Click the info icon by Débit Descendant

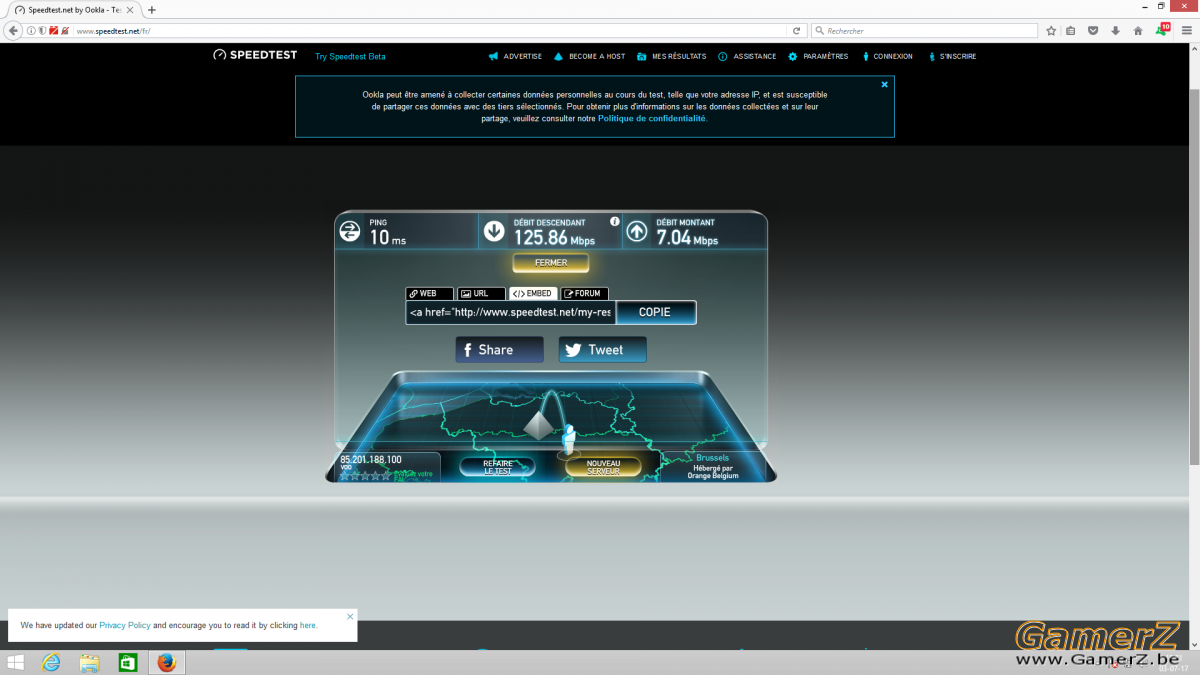click(x=614, y=222)
